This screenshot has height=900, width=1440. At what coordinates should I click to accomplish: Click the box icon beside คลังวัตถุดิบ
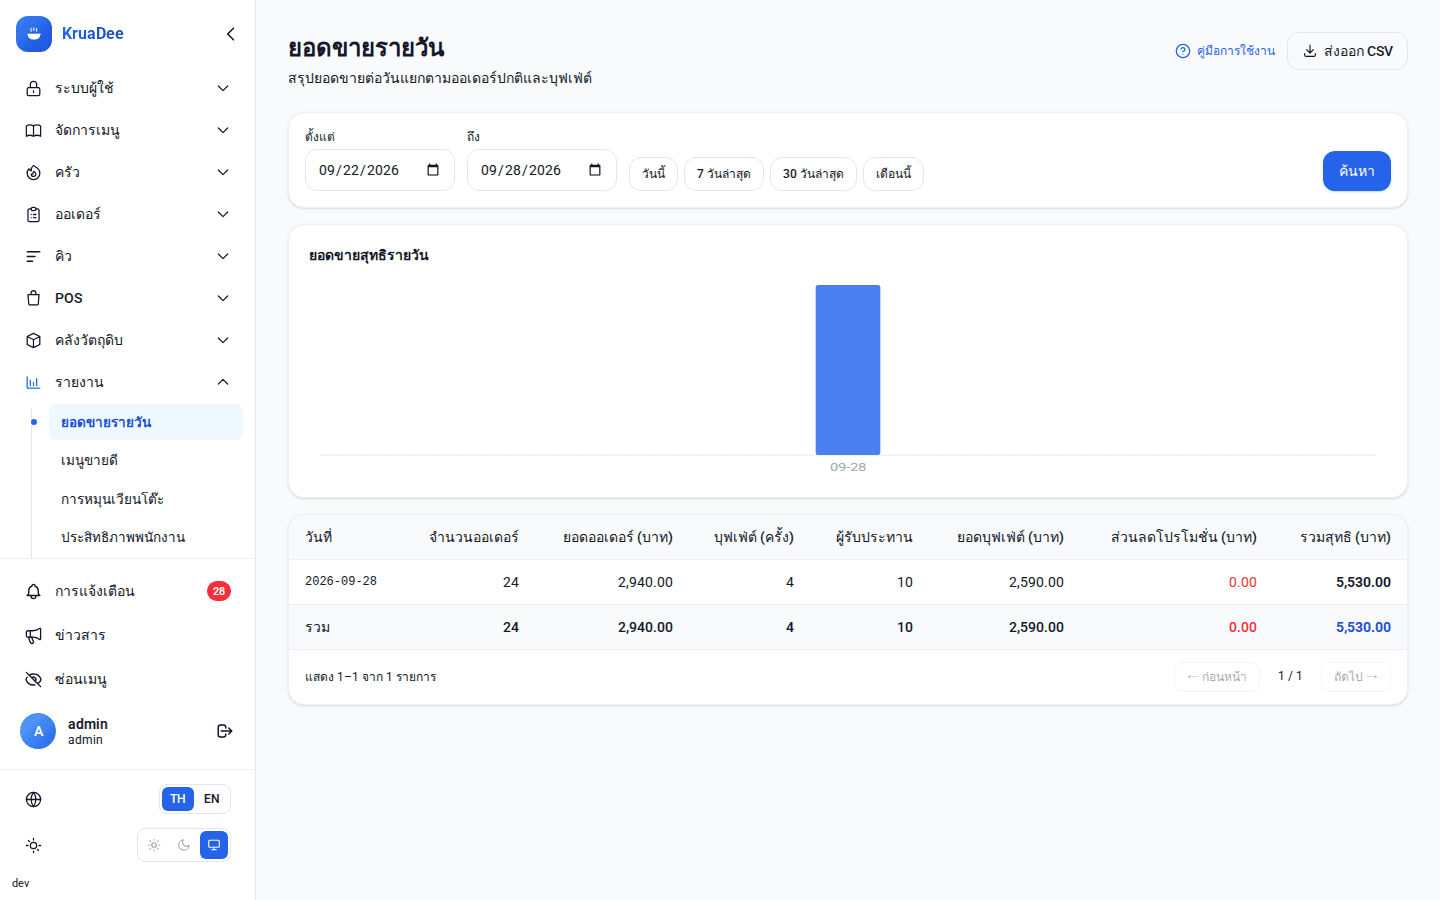33,340
